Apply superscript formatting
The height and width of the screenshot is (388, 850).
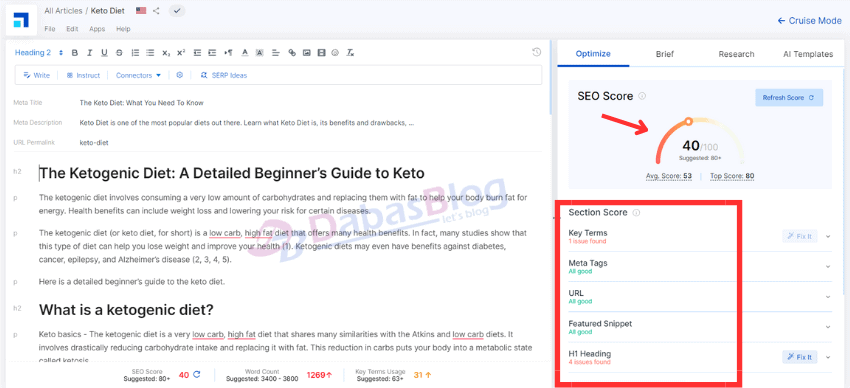181,53
